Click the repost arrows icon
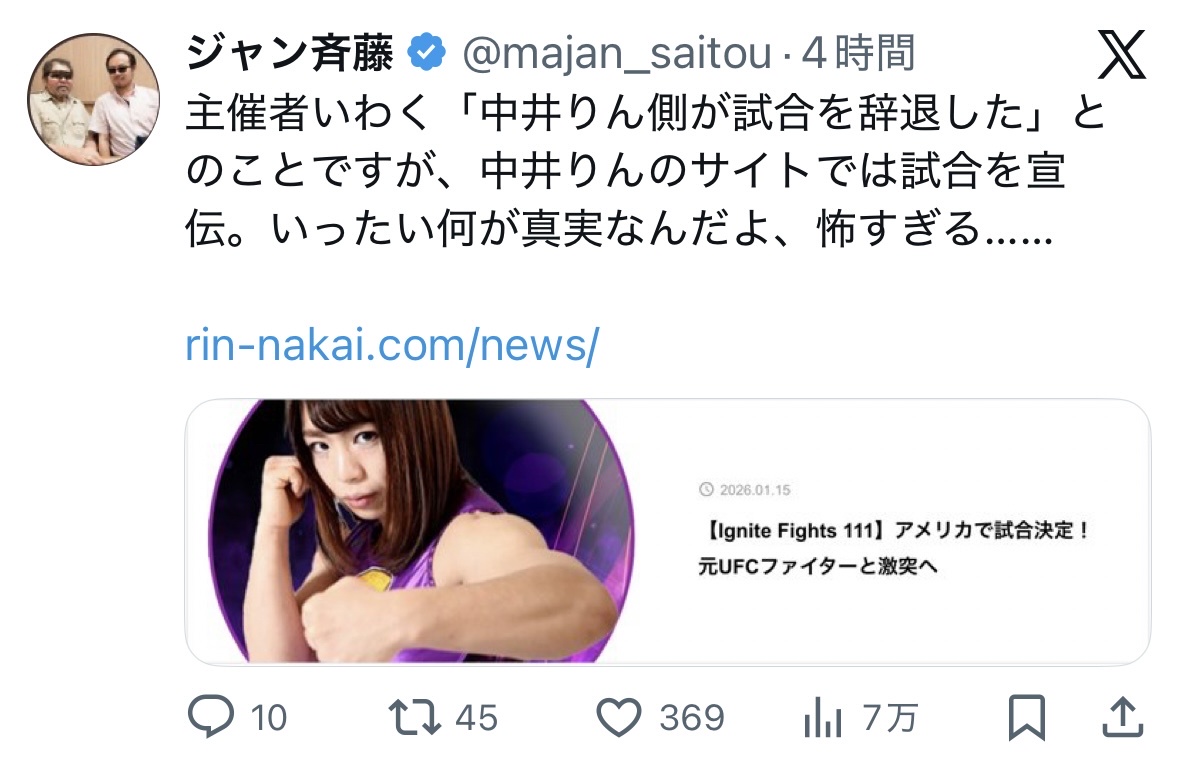1179x780 pixels. (x=414, y=717)
